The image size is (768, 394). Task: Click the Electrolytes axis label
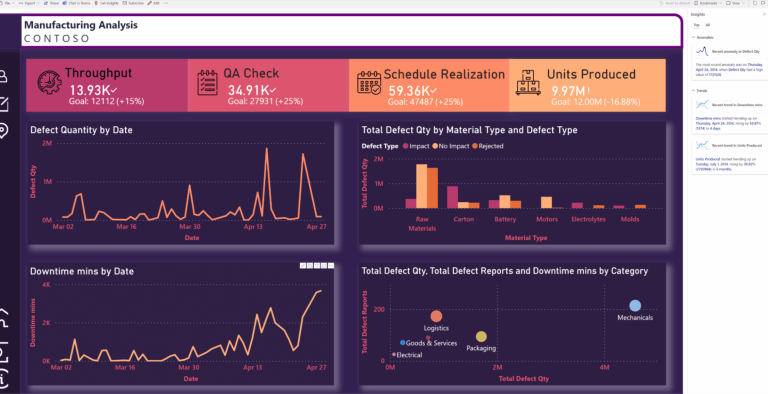pos(588,219)
